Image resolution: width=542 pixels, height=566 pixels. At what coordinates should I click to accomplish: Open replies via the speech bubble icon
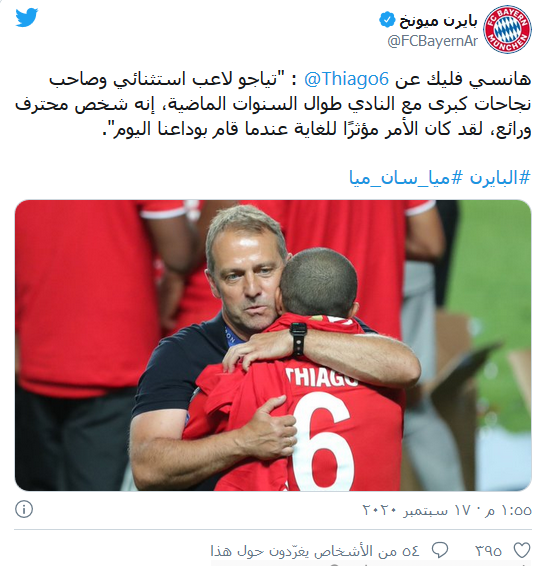tap(440, 550)
